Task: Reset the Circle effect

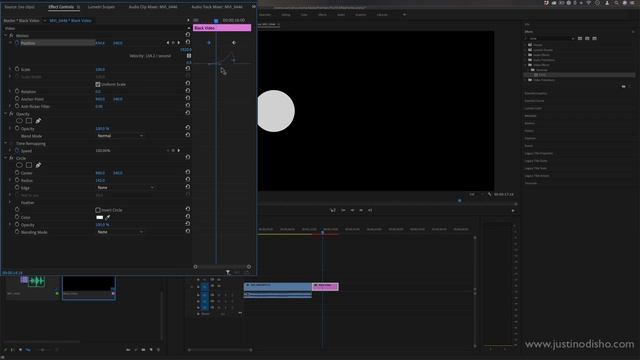Action: (188, 158)
